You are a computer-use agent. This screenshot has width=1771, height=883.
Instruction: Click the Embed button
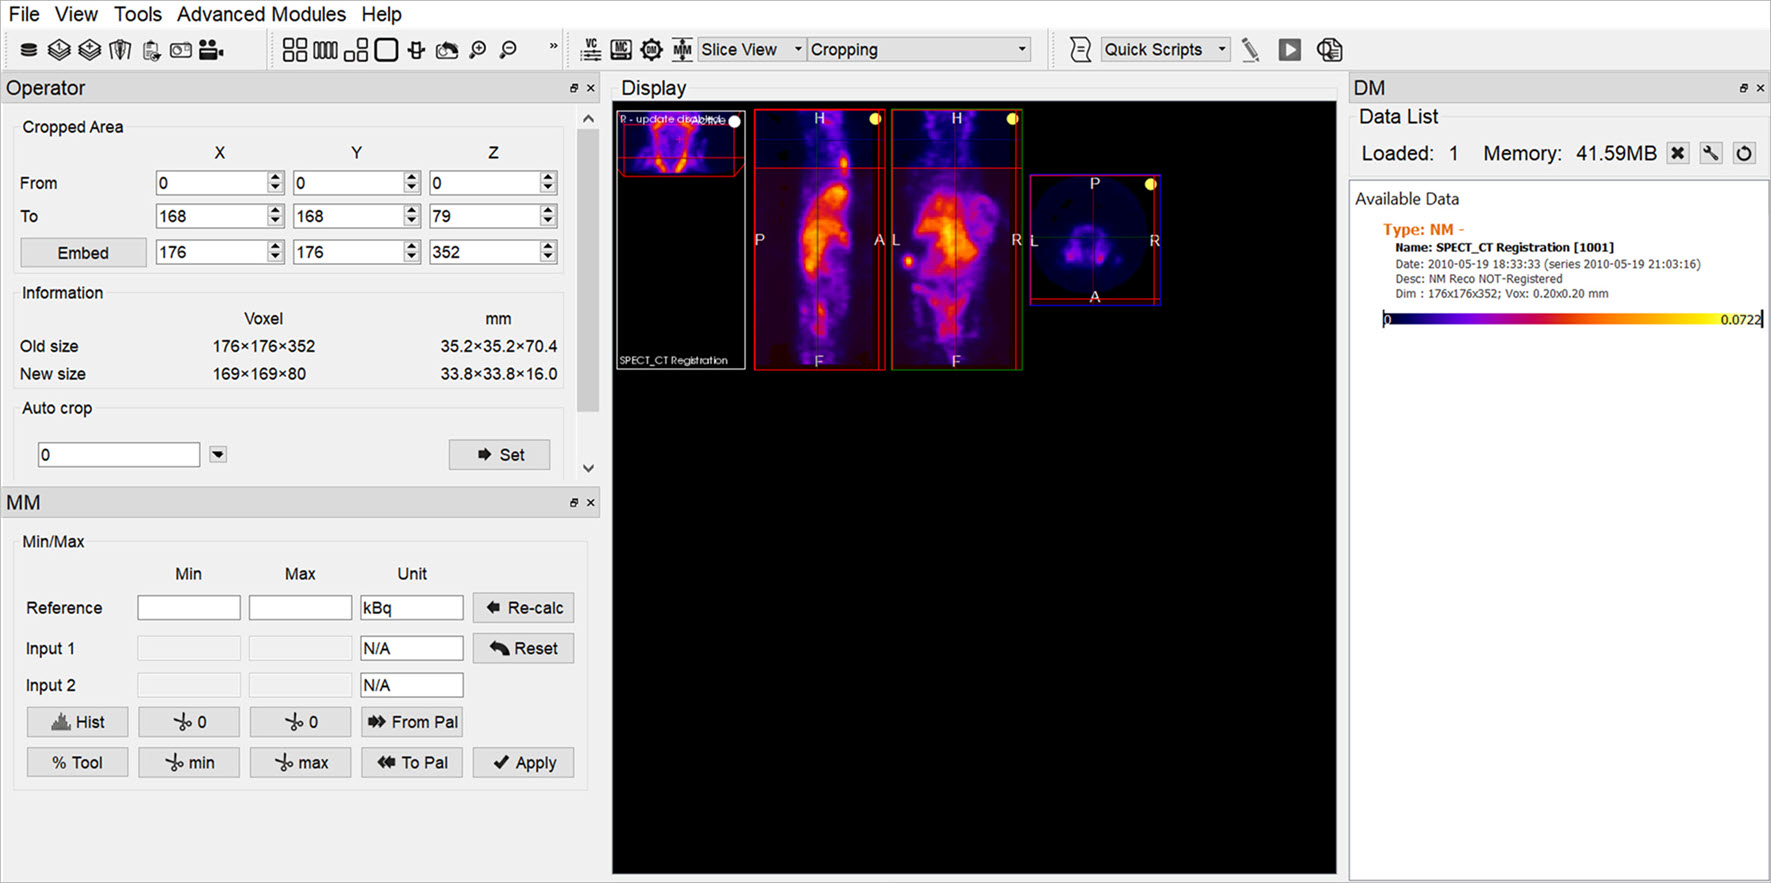pos(83,253)
